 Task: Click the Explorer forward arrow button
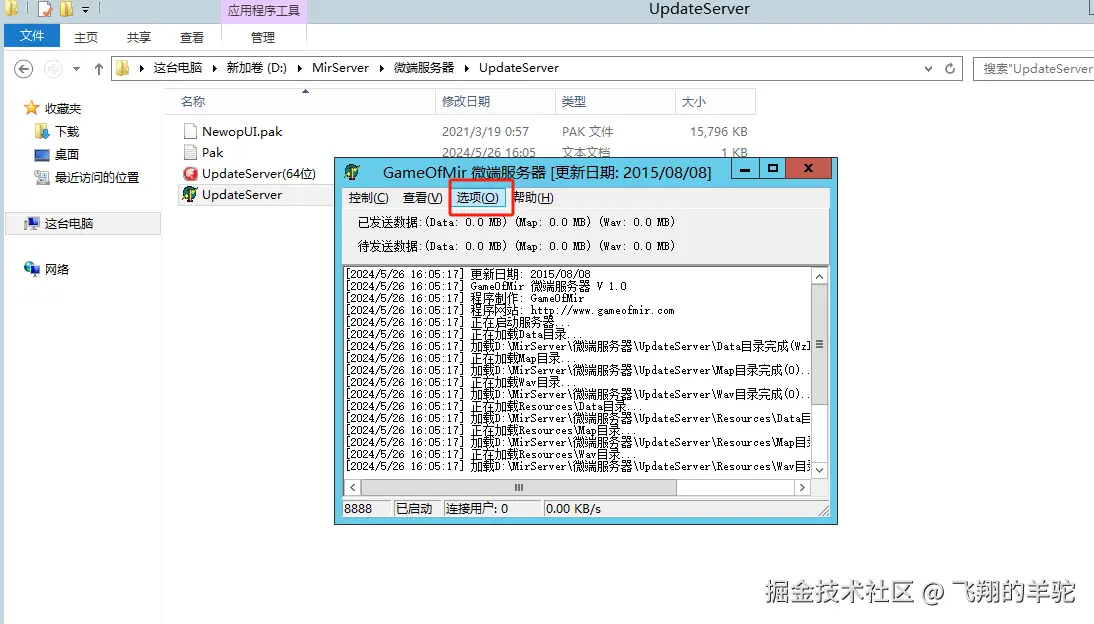(52, 68)
